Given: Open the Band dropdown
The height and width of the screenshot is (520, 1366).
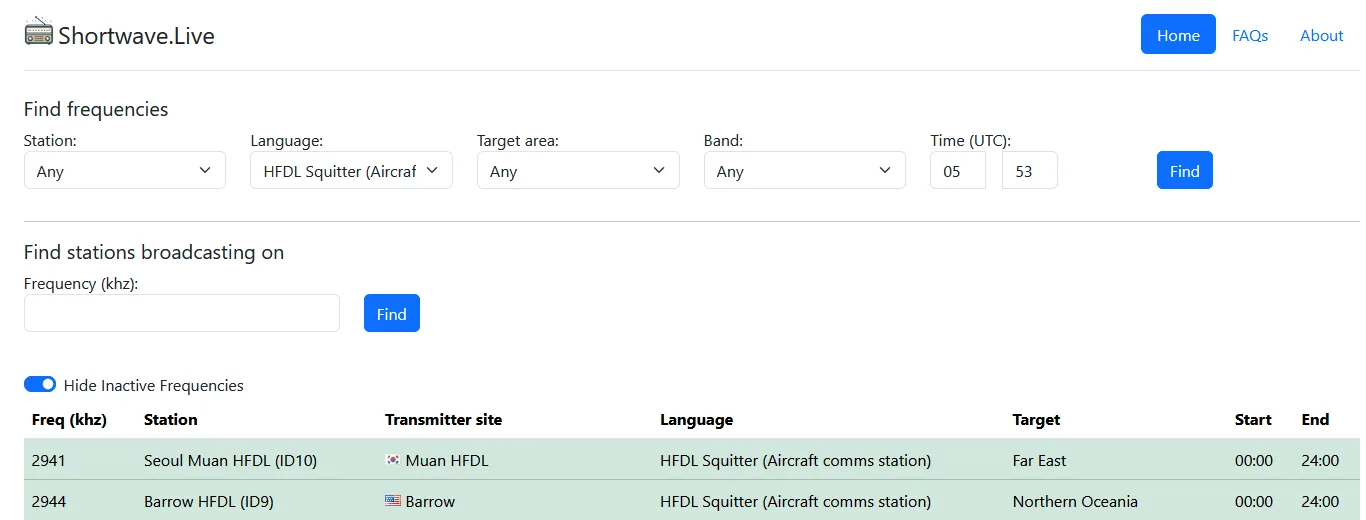Looking at the screenshot, I should point(805,171).
